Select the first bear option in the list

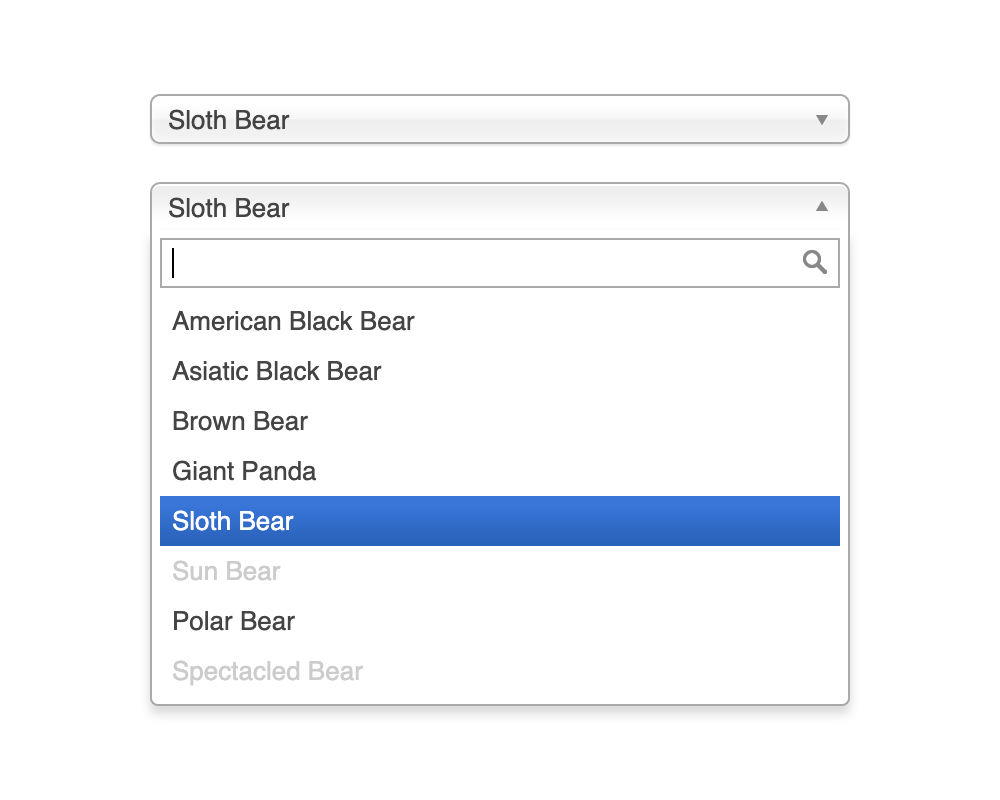click(293, 321)
